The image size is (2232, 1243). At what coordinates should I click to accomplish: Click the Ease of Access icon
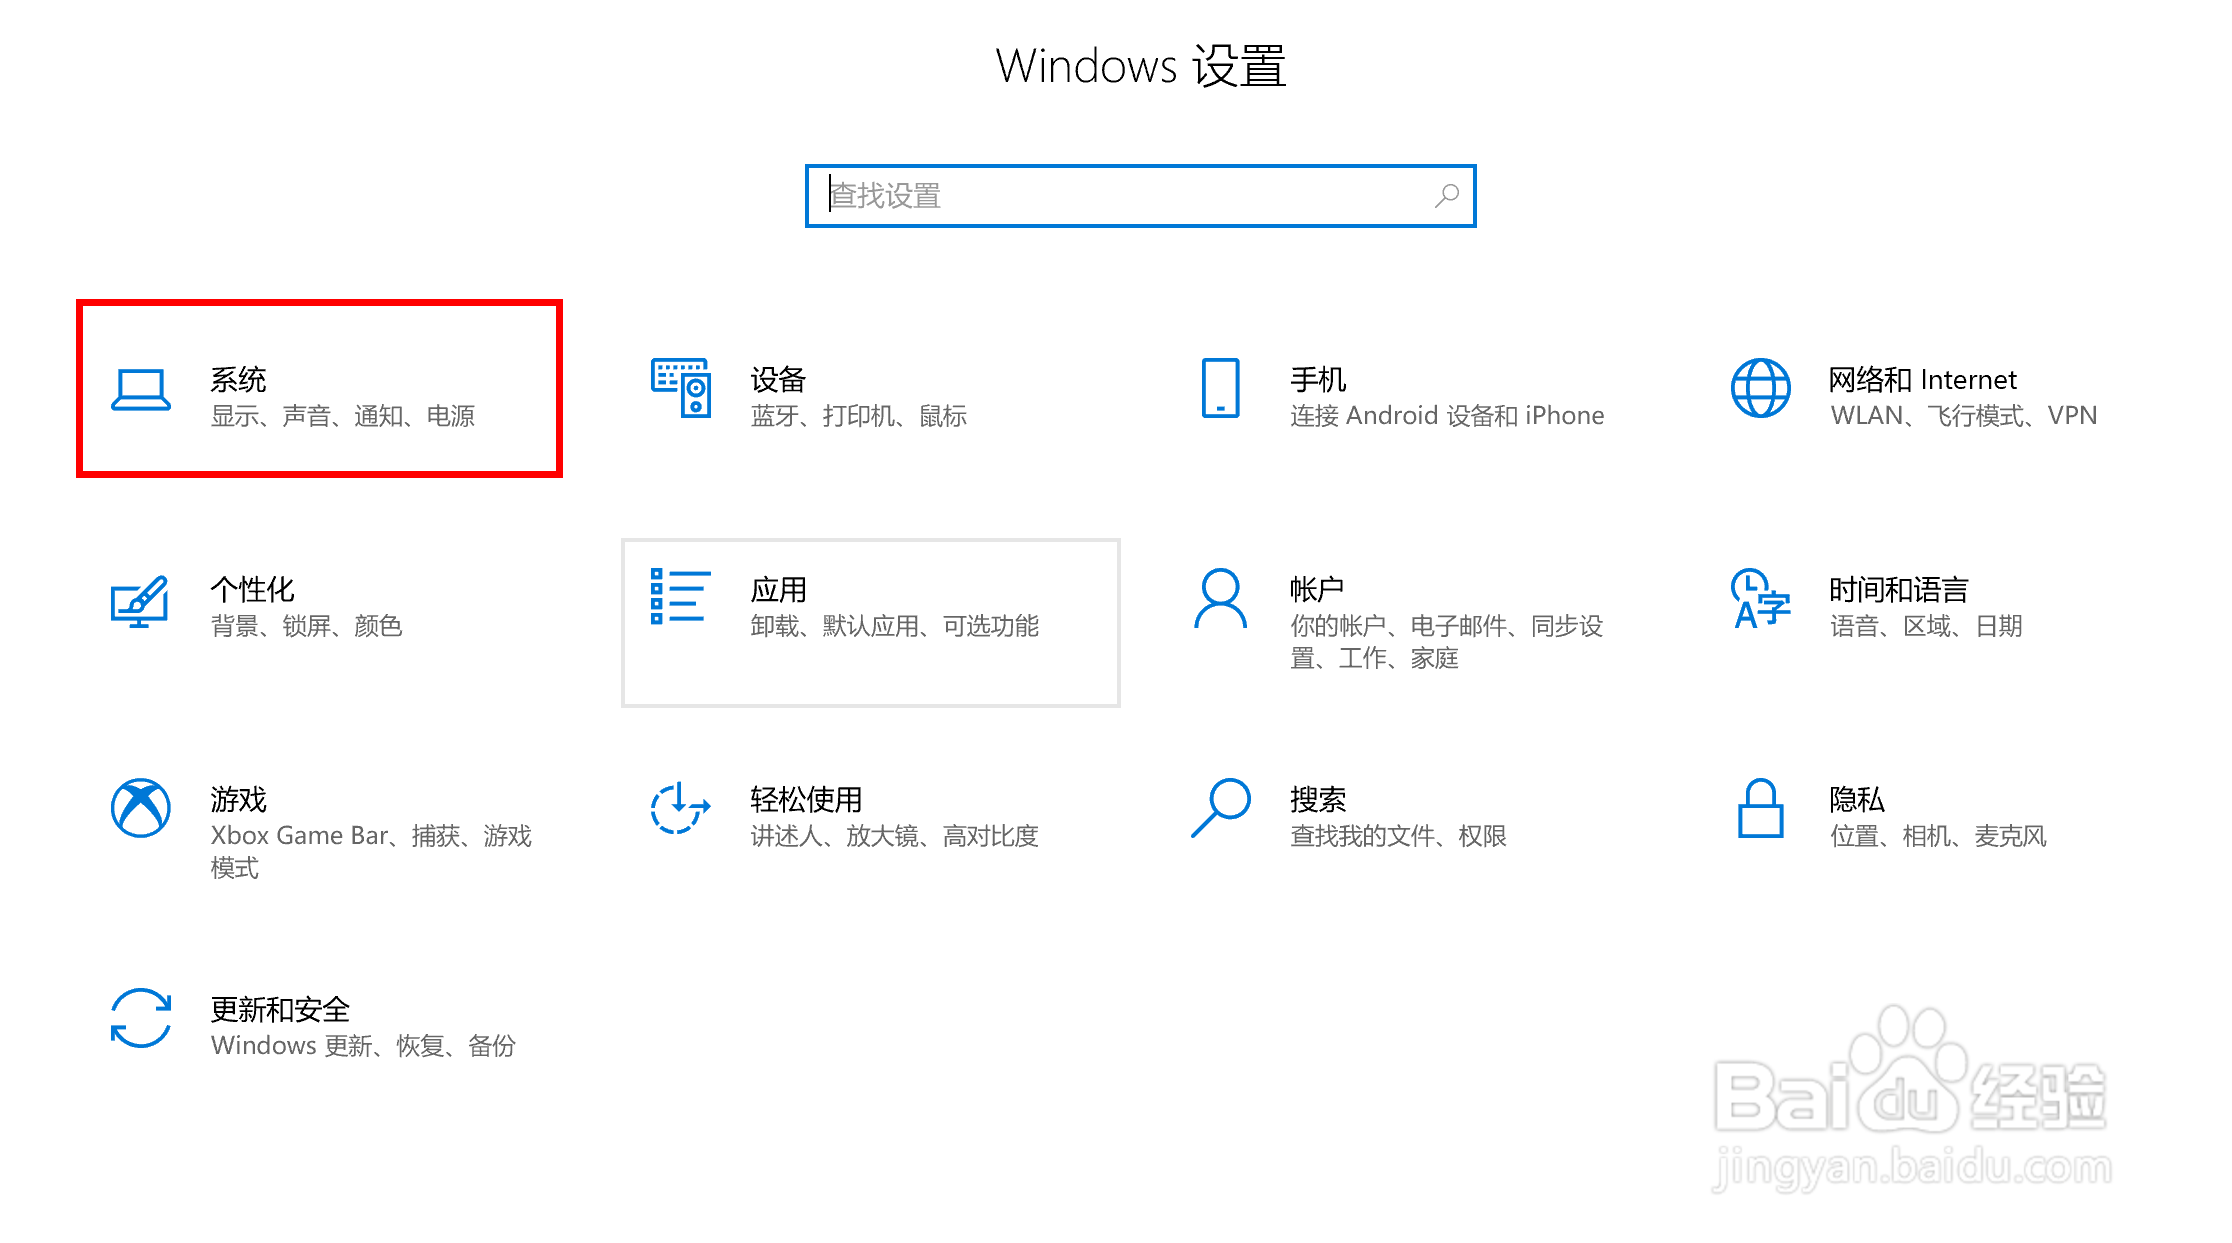coord(681,808)
